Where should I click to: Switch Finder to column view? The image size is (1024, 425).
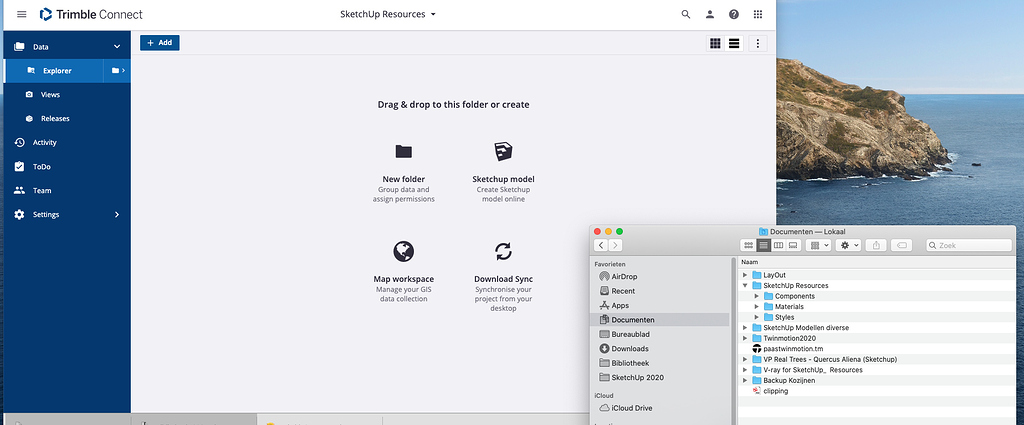778,245
